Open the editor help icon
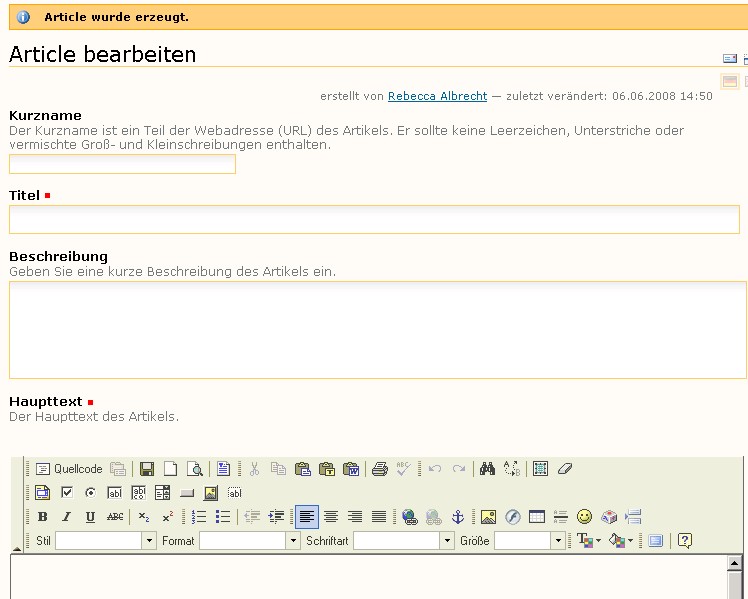Screen dimensions: 748x599 pyautogui.click(x=685, y=541)
